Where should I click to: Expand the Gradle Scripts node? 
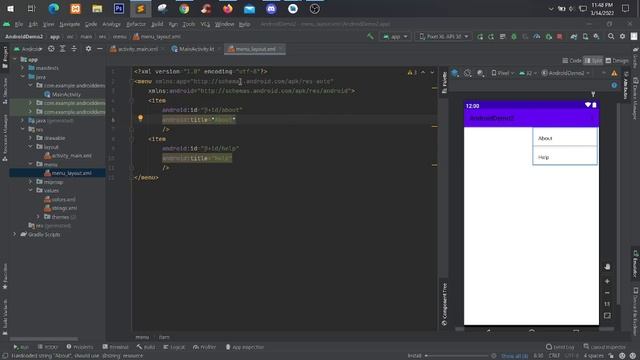(15, 234)
